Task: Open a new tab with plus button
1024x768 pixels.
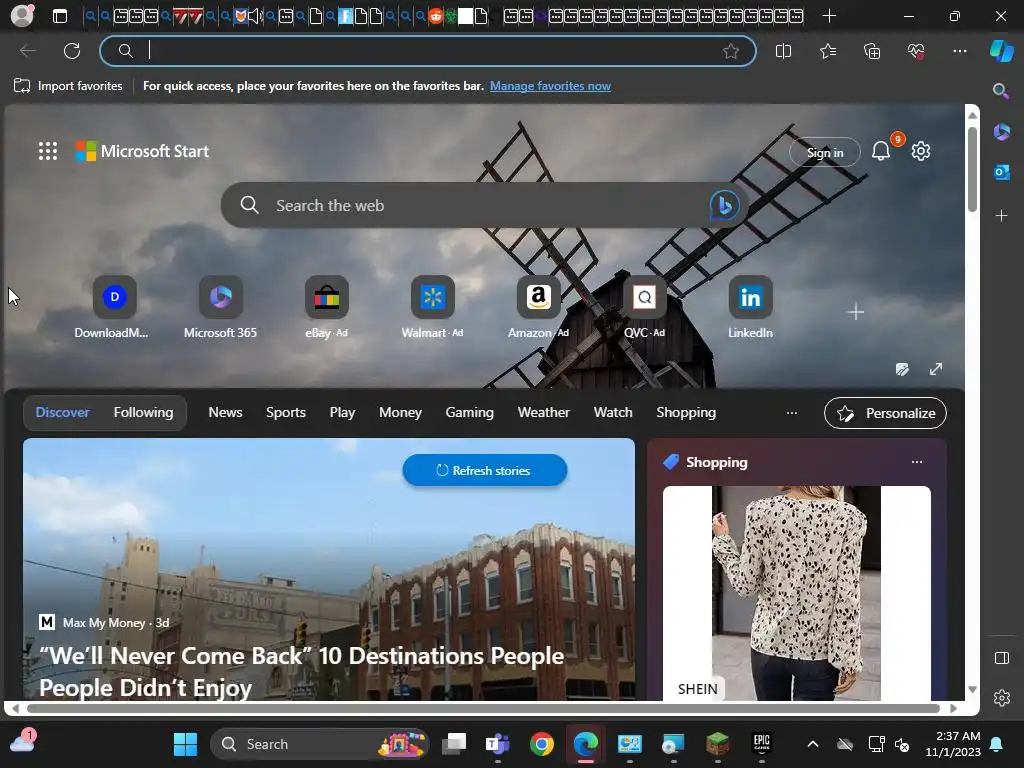Action: click(x=829, y=16)
